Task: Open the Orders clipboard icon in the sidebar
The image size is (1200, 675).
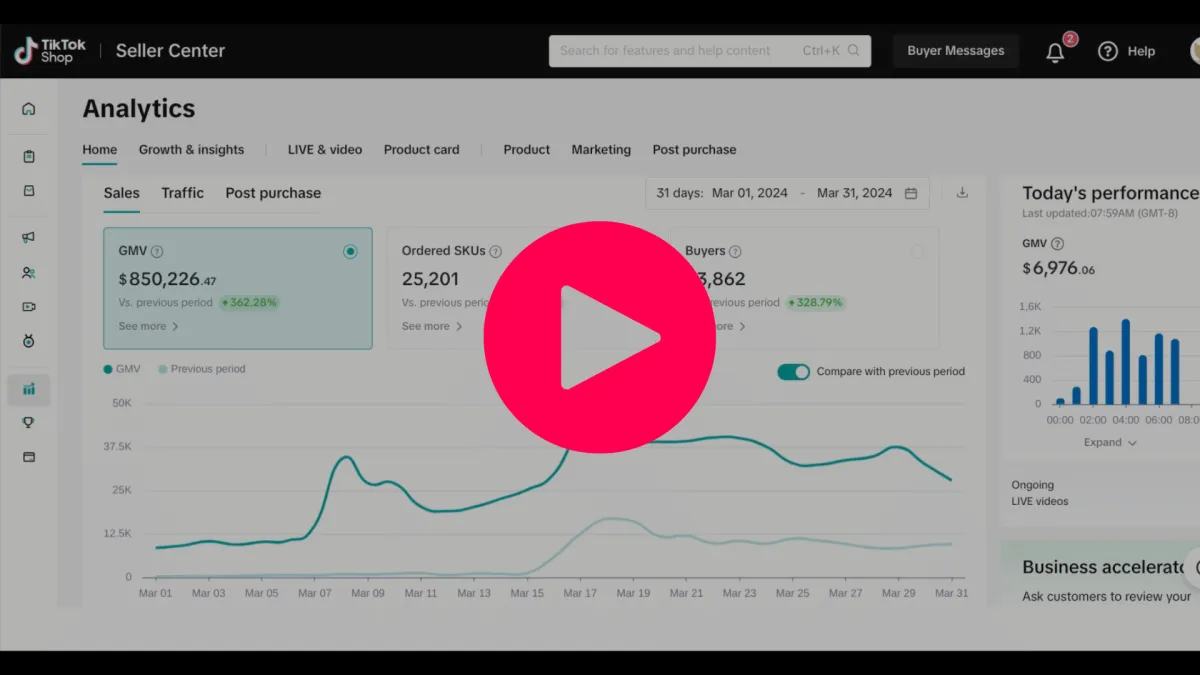Action: [x=29, y=156]
